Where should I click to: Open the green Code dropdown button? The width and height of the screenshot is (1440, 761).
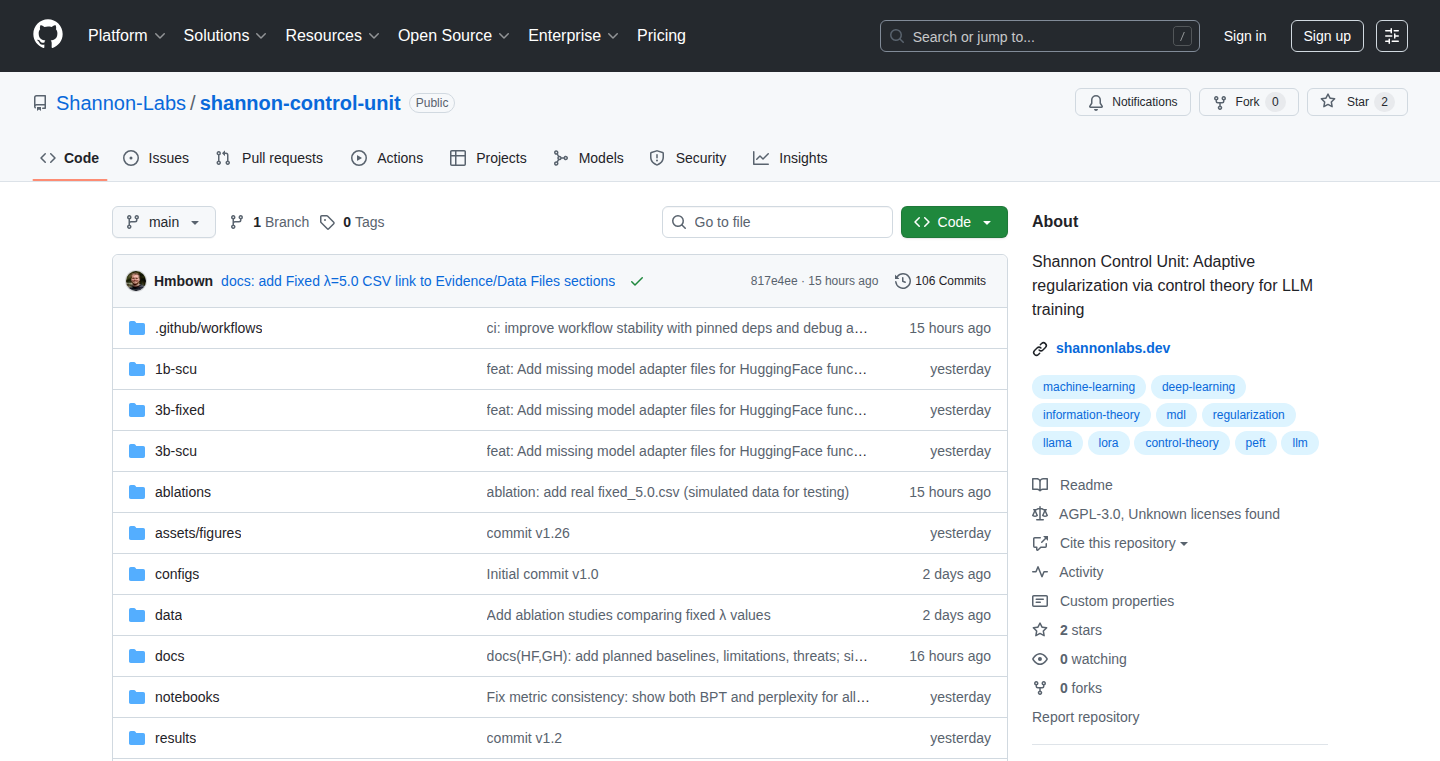(954, 222)
